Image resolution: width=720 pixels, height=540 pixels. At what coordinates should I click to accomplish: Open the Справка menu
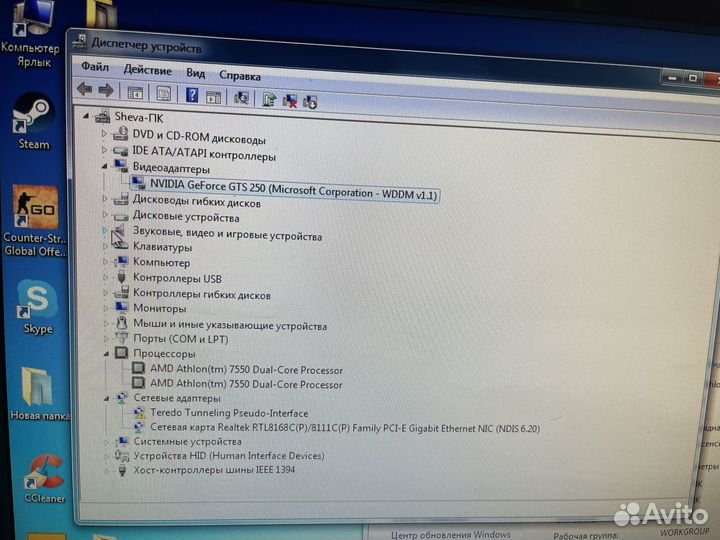[x=239, y=75]
